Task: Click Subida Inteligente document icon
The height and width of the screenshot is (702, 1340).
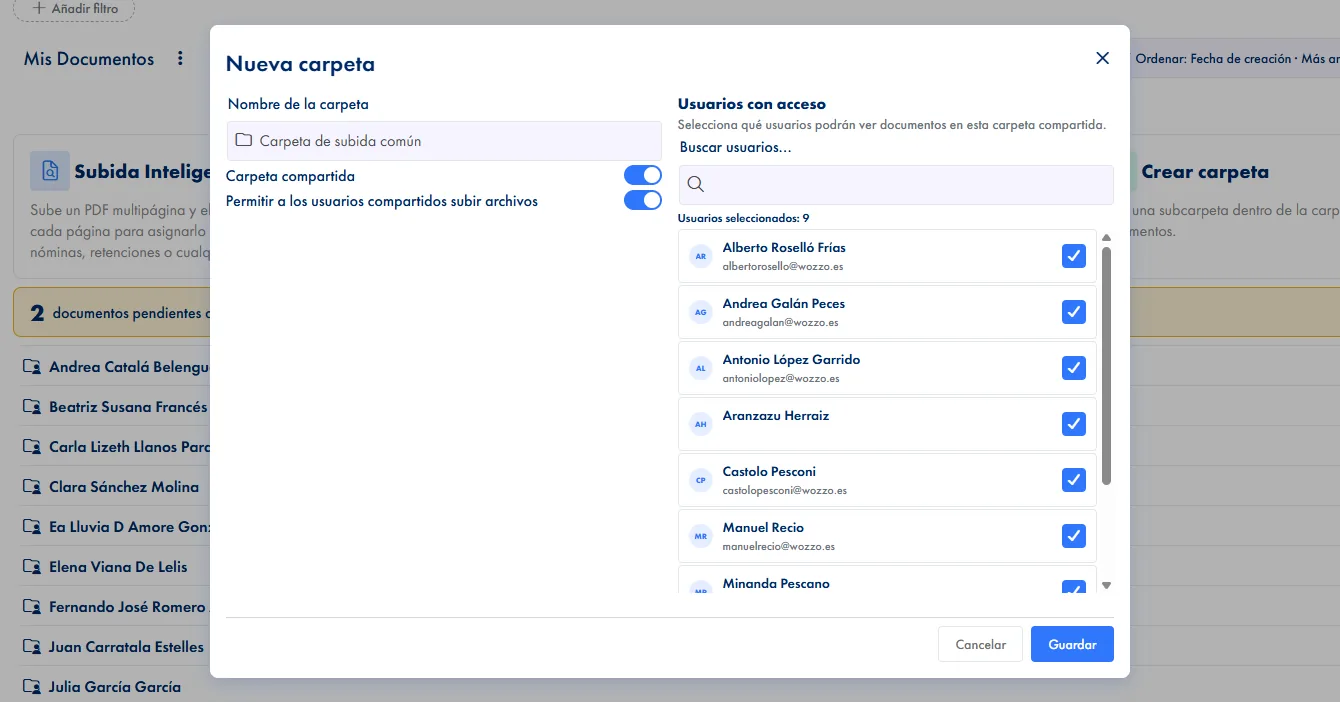Action: (50, 171)
